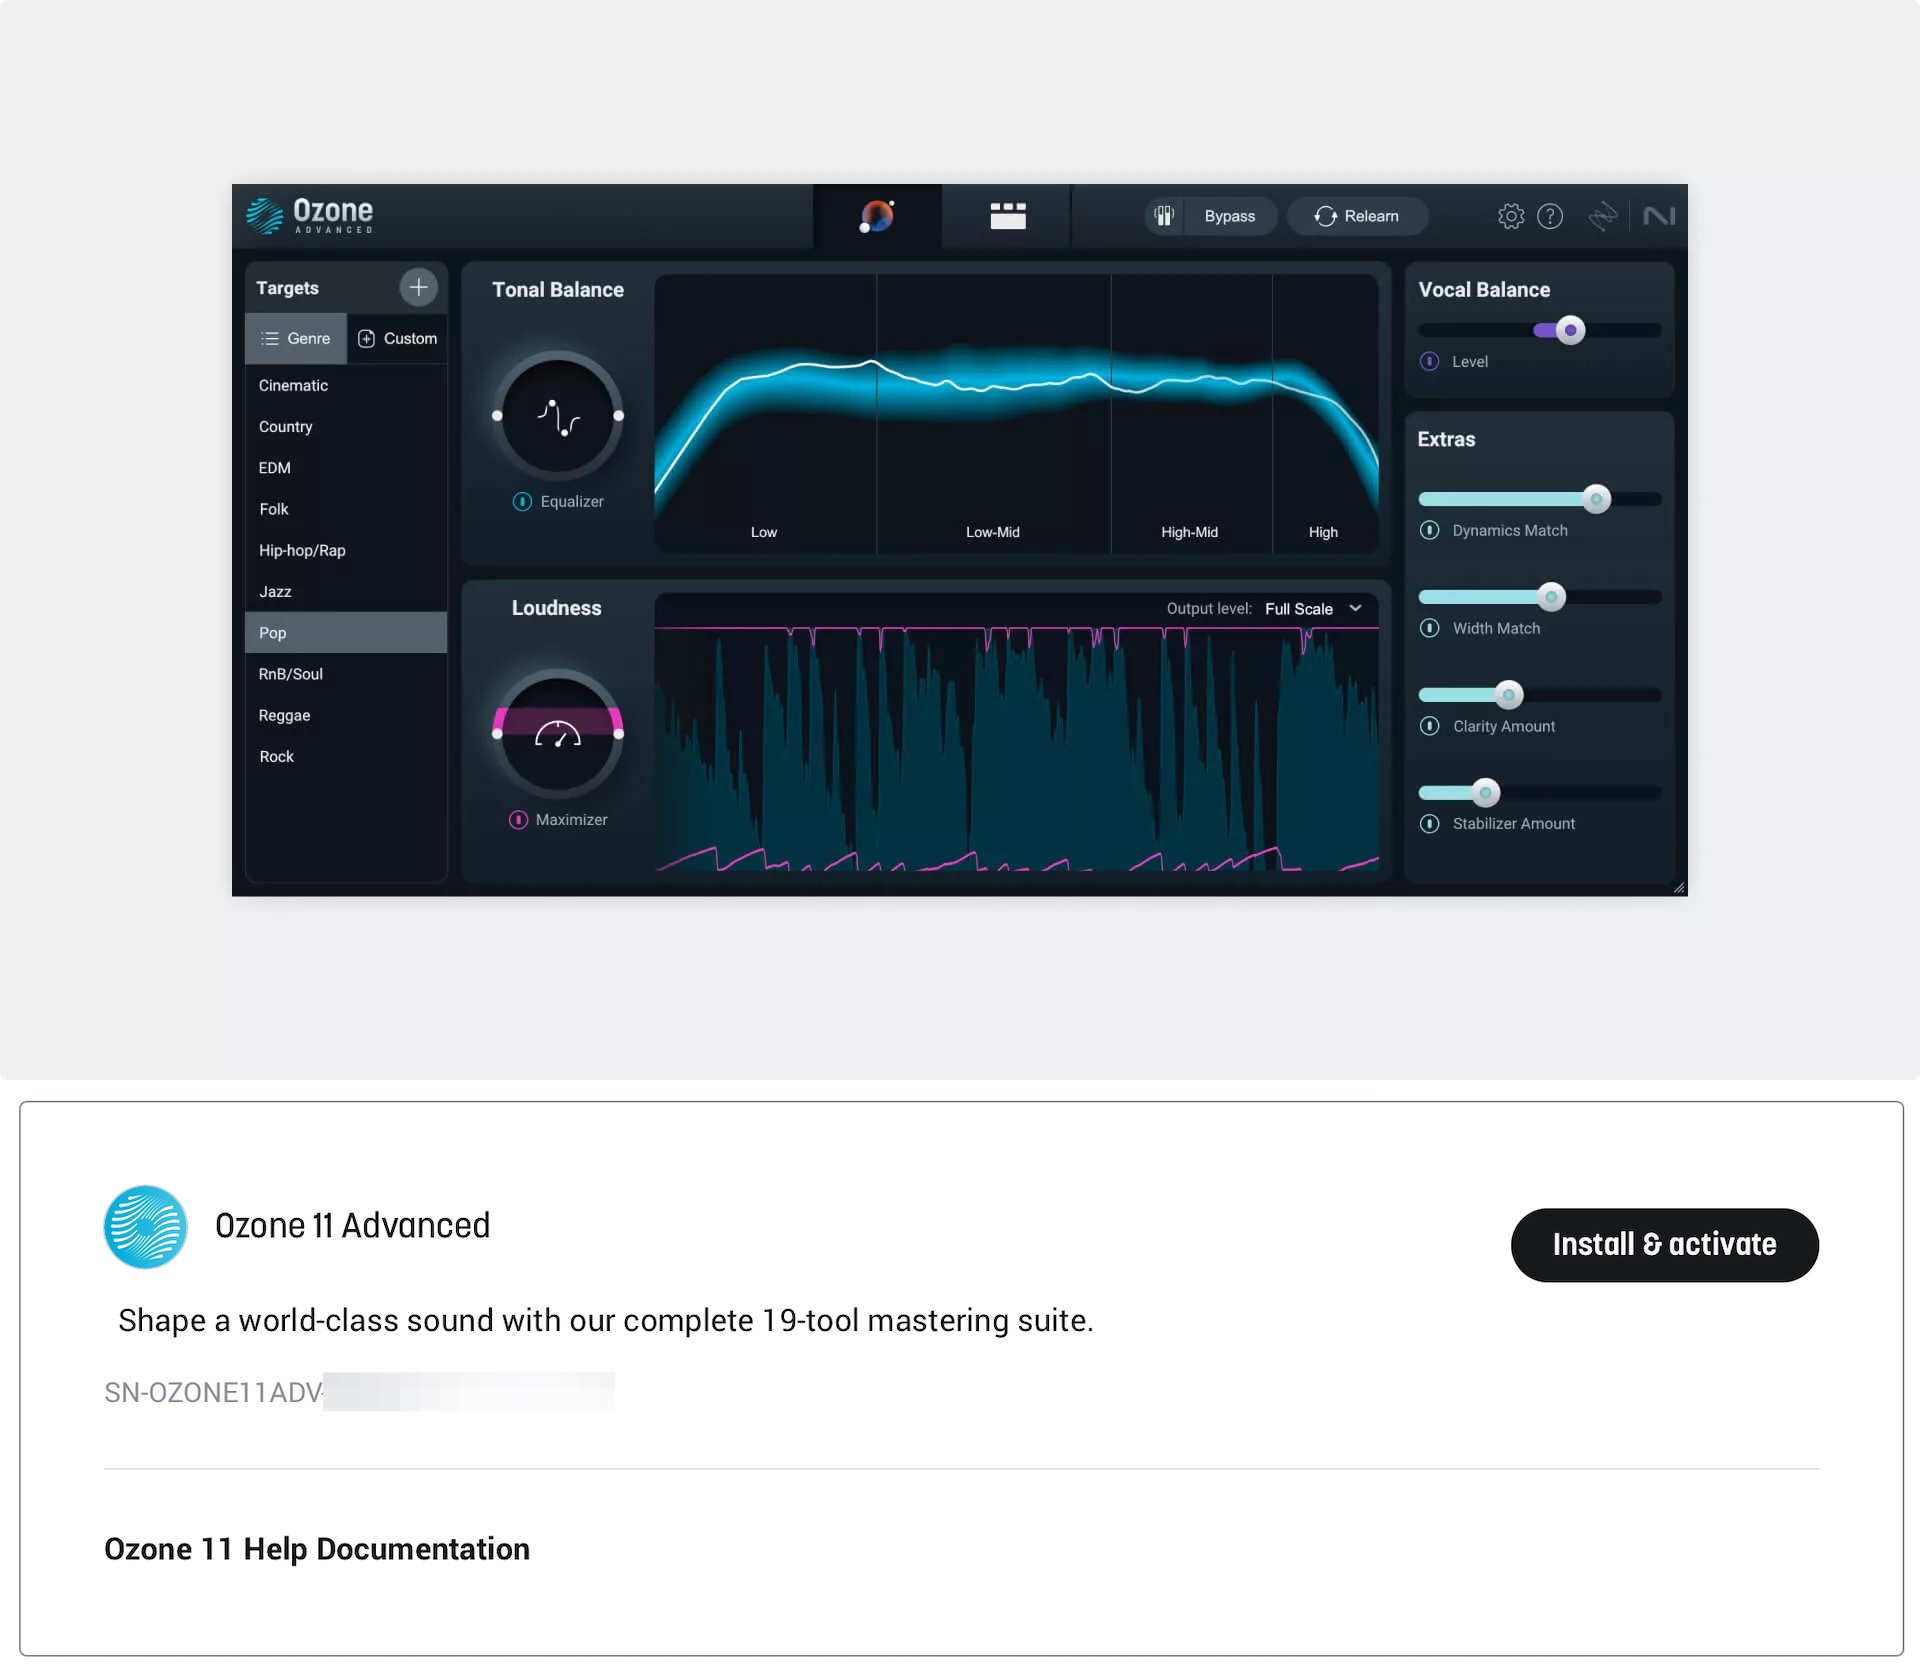1920x1674 pixels.
Task: Click the gain match ear icon
Action: pyautogui.click(x=1164, y=216)
